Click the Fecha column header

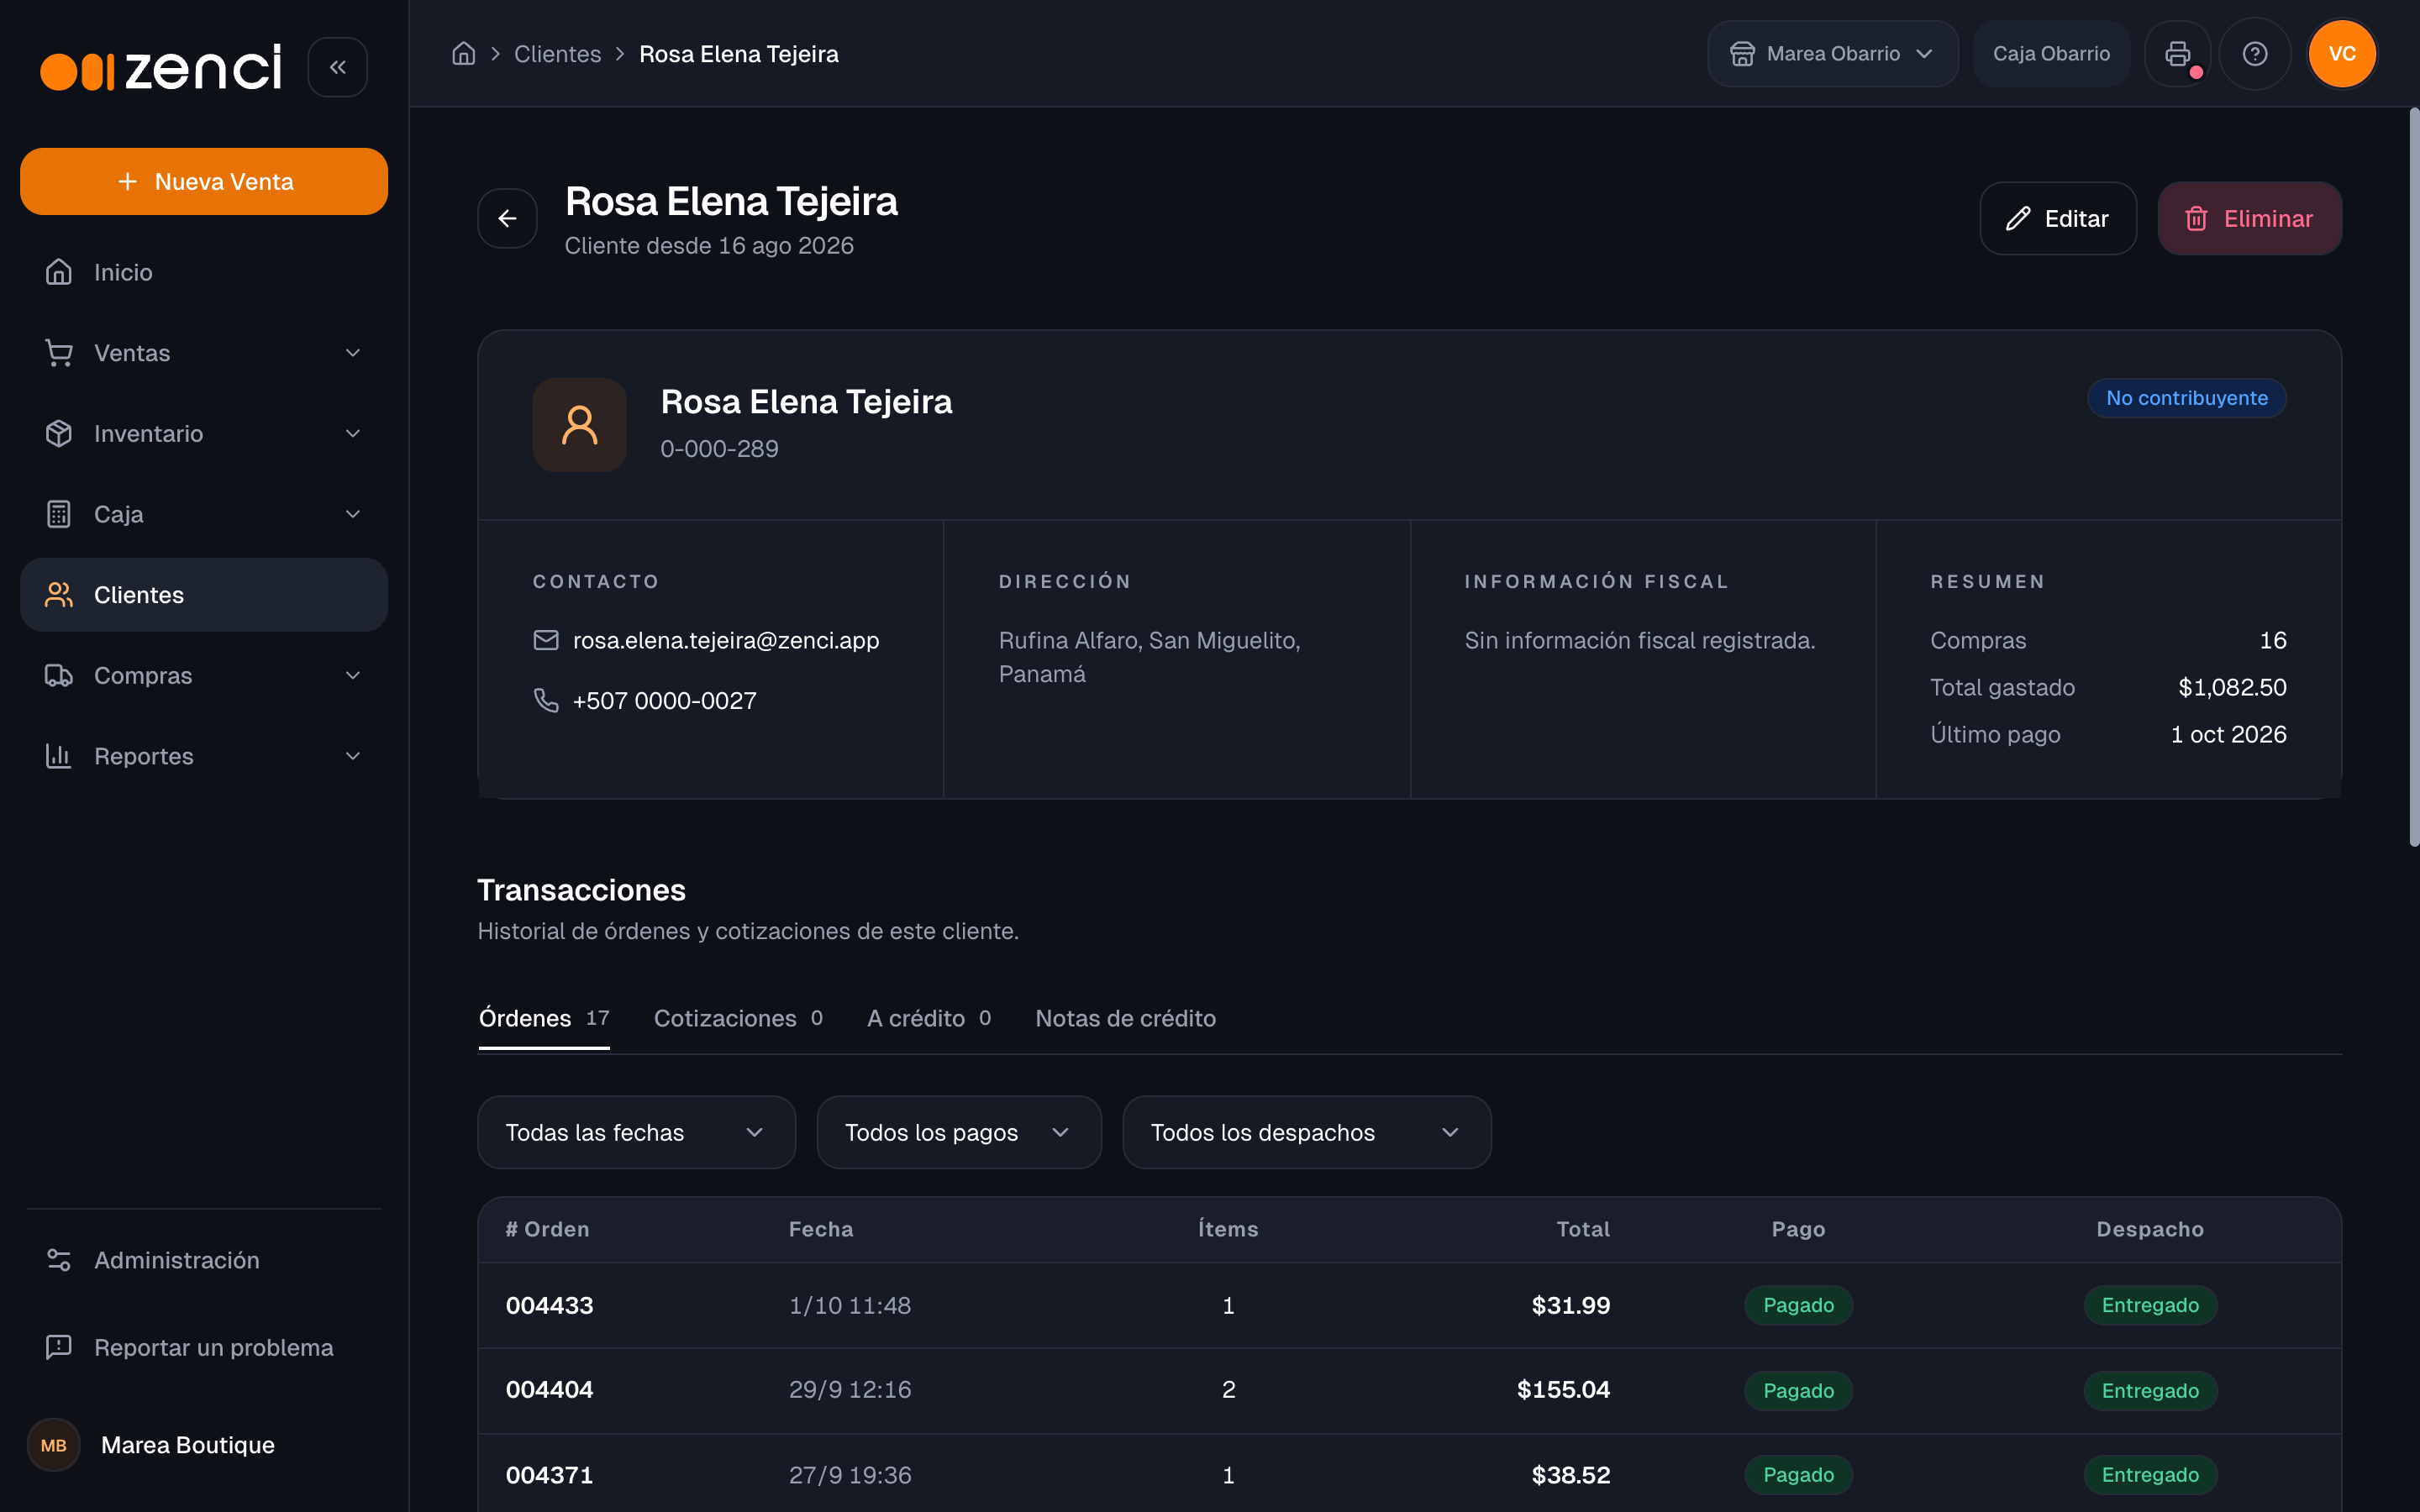(x=821, y=1229)
